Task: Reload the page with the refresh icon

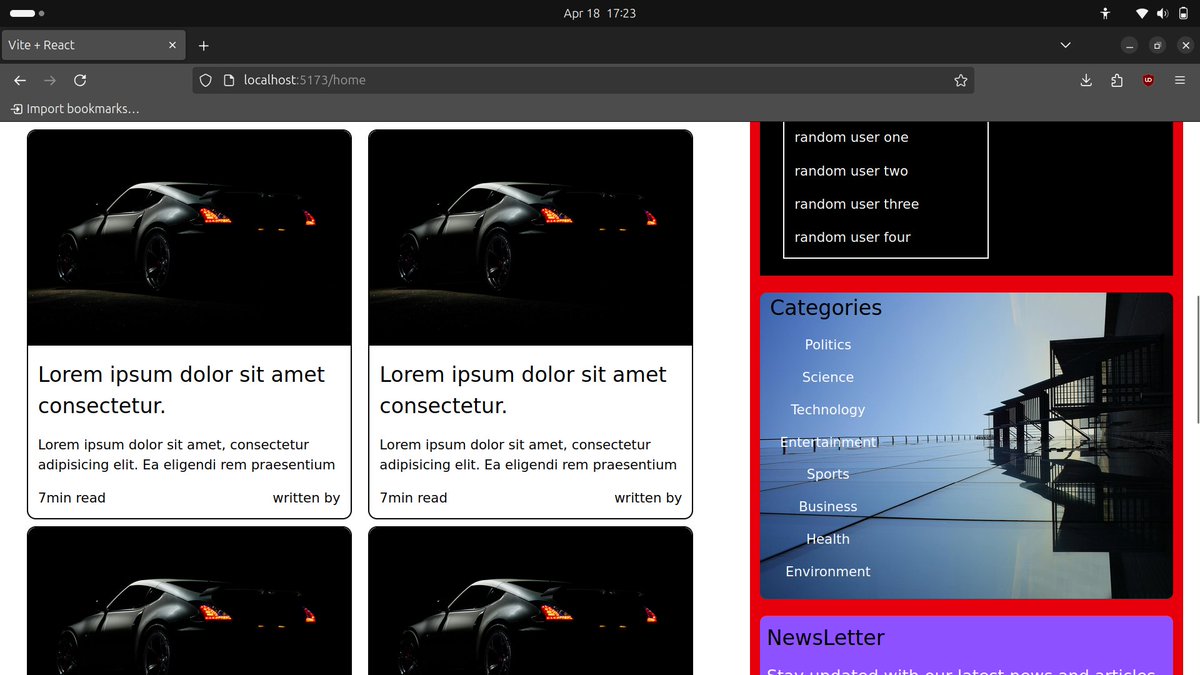Action: (x=80, y=80)
